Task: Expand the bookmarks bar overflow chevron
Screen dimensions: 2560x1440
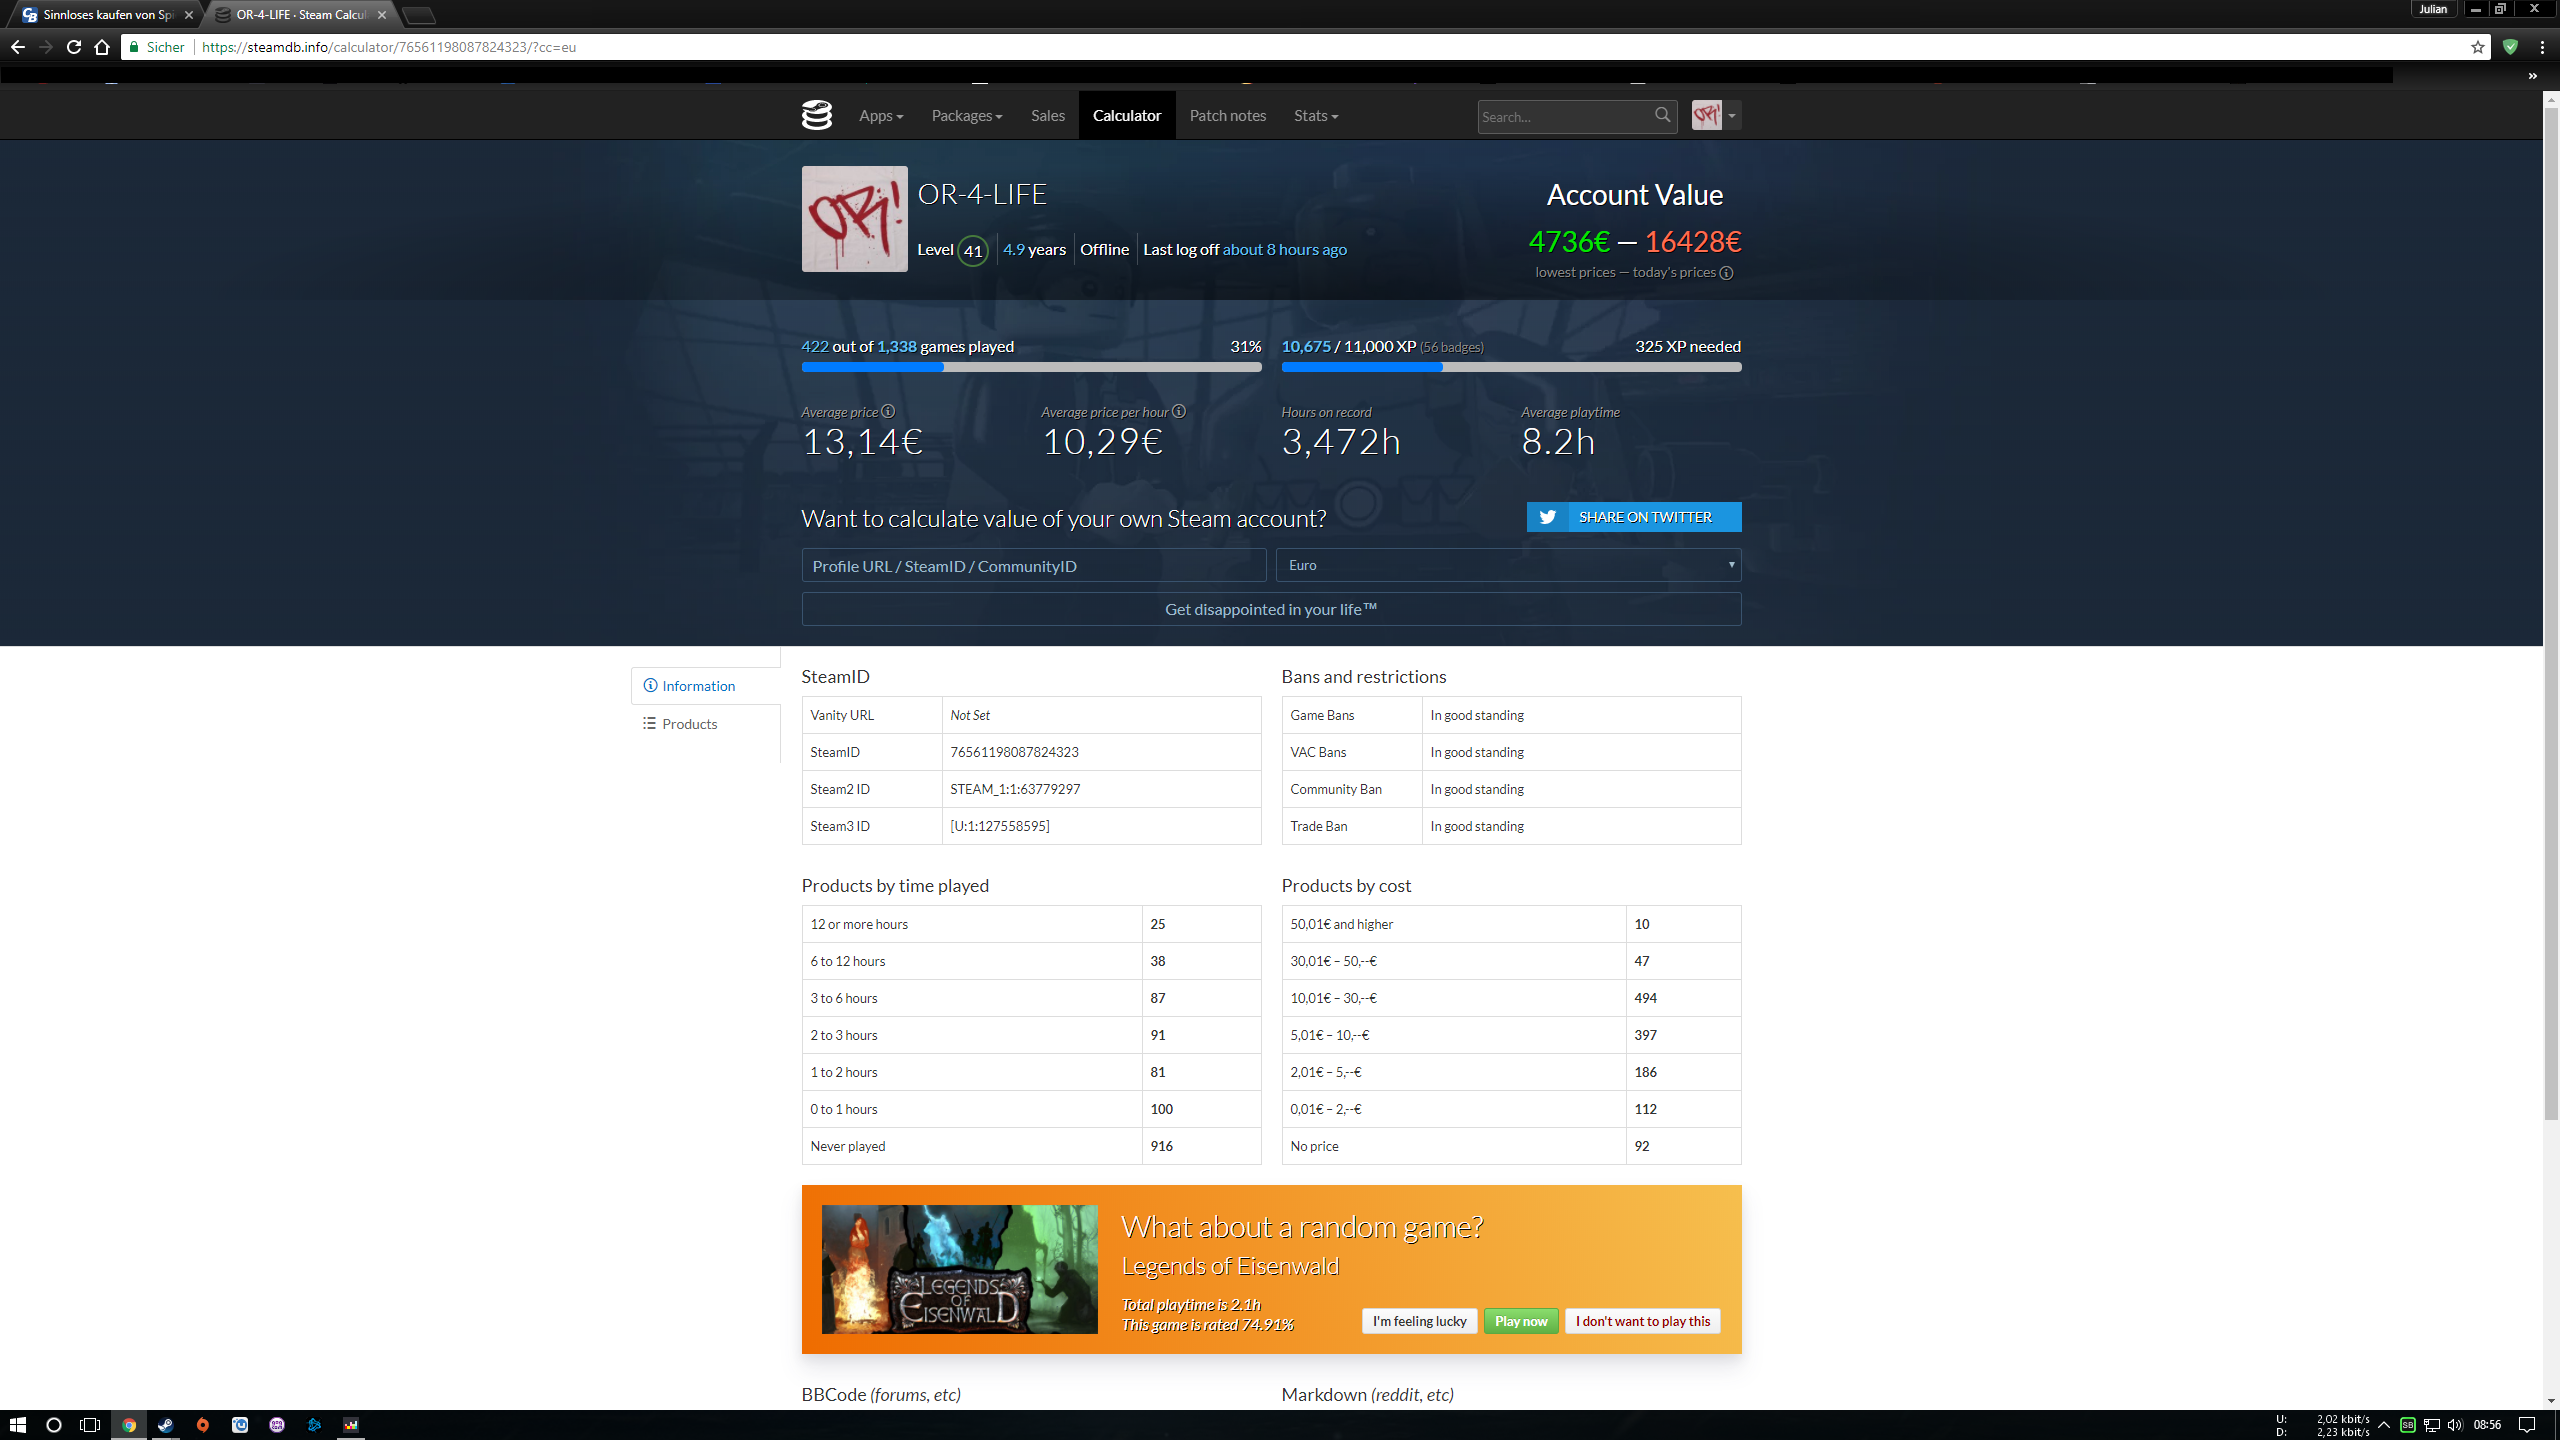Action: [x=2533, y=76]
